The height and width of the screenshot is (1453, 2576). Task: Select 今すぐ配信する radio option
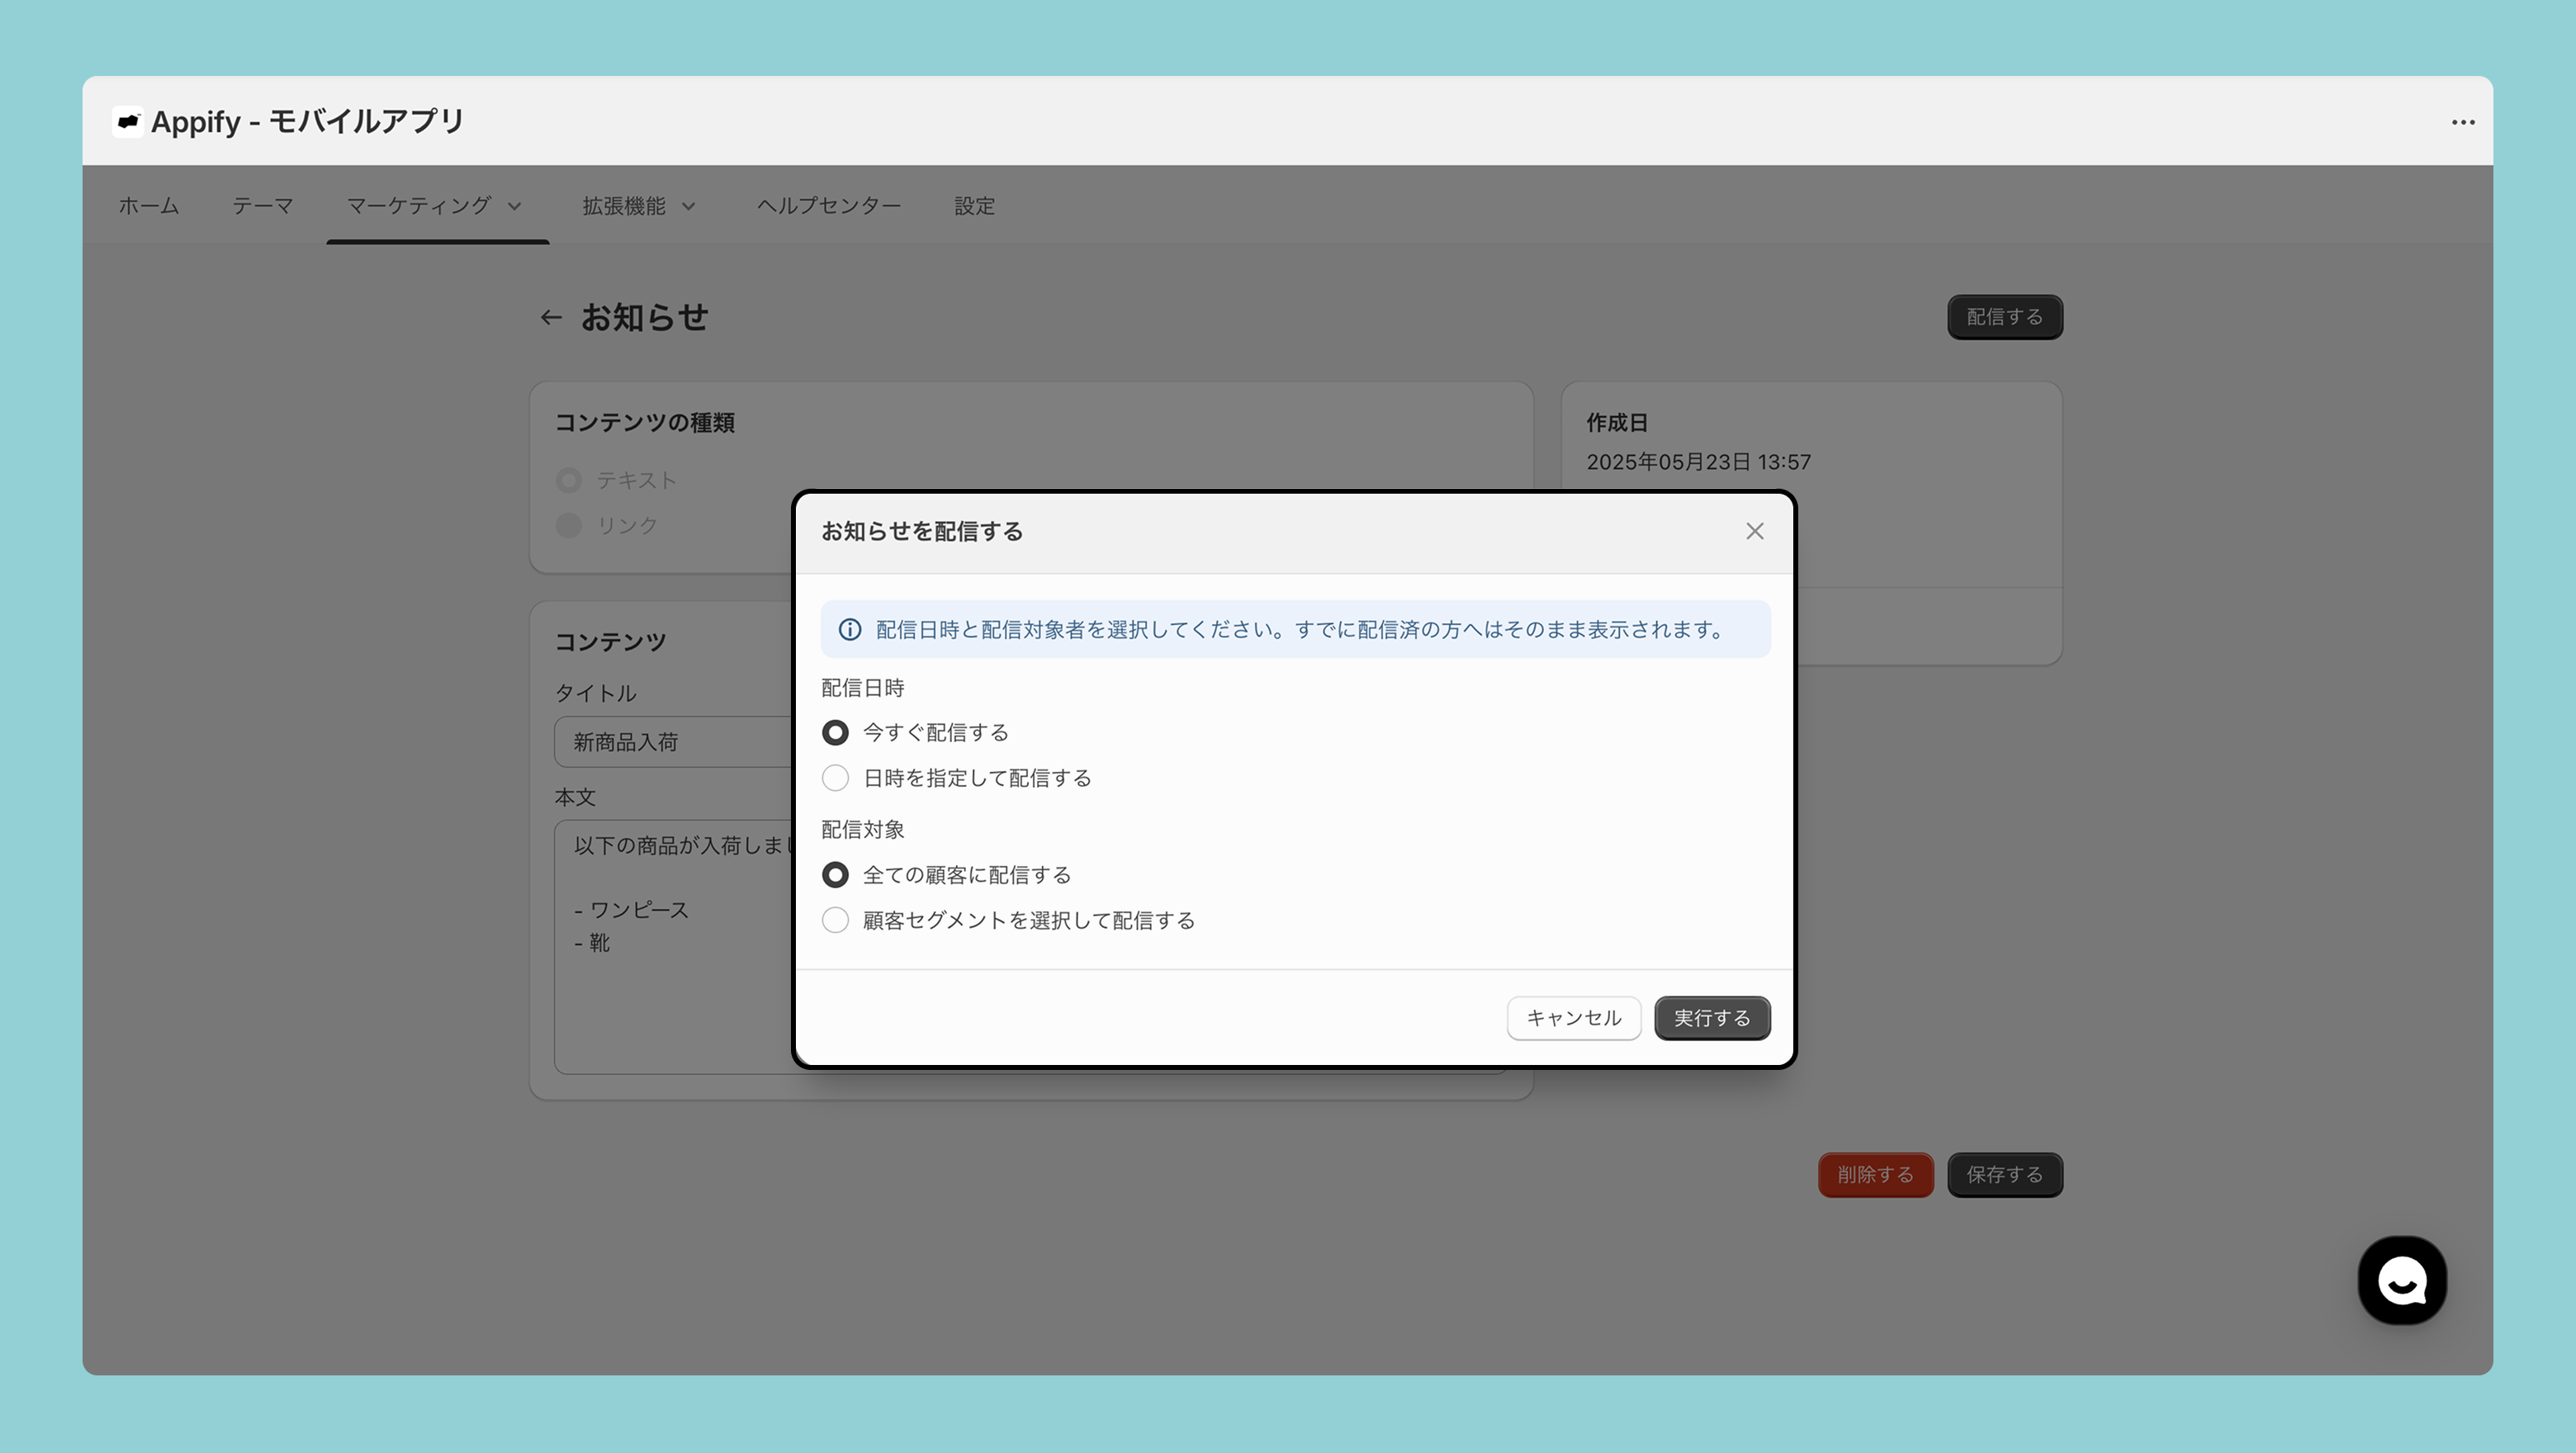(x=835, y=733)
